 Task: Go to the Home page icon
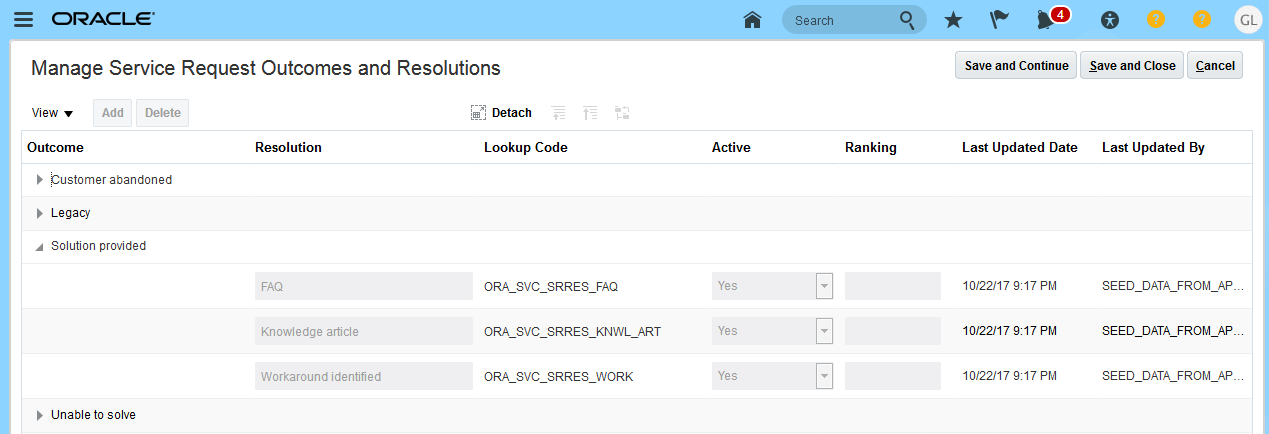tap(753, 20)
